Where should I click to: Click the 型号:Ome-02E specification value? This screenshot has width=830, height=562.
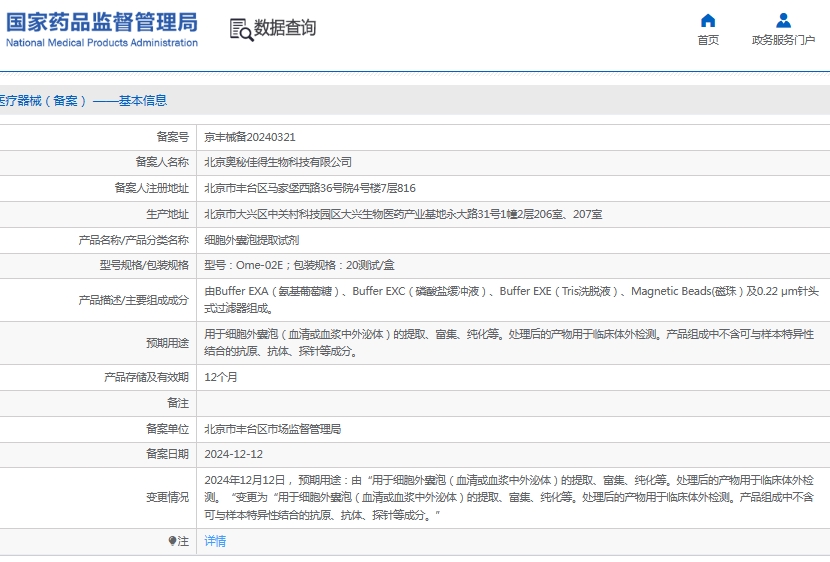click(299, 265)
